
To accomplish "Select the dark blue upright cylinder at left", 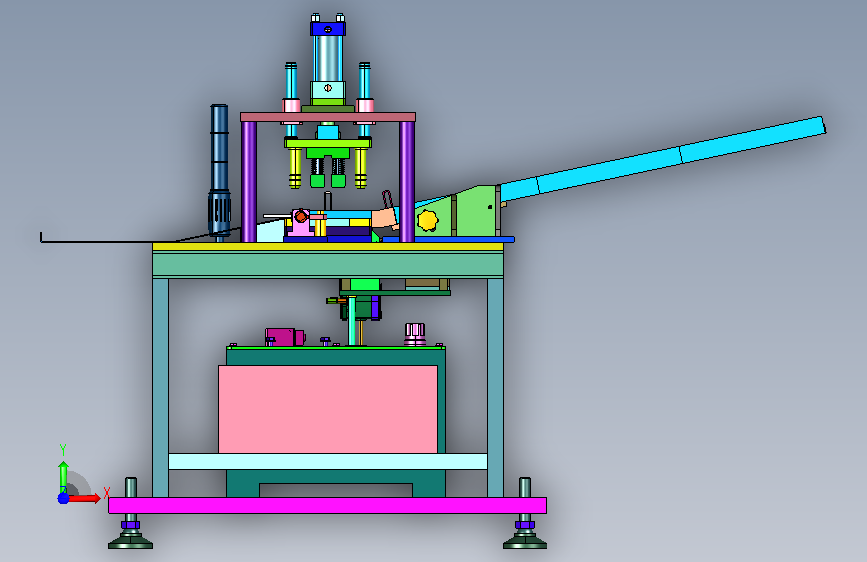I will tap(220, 171).
